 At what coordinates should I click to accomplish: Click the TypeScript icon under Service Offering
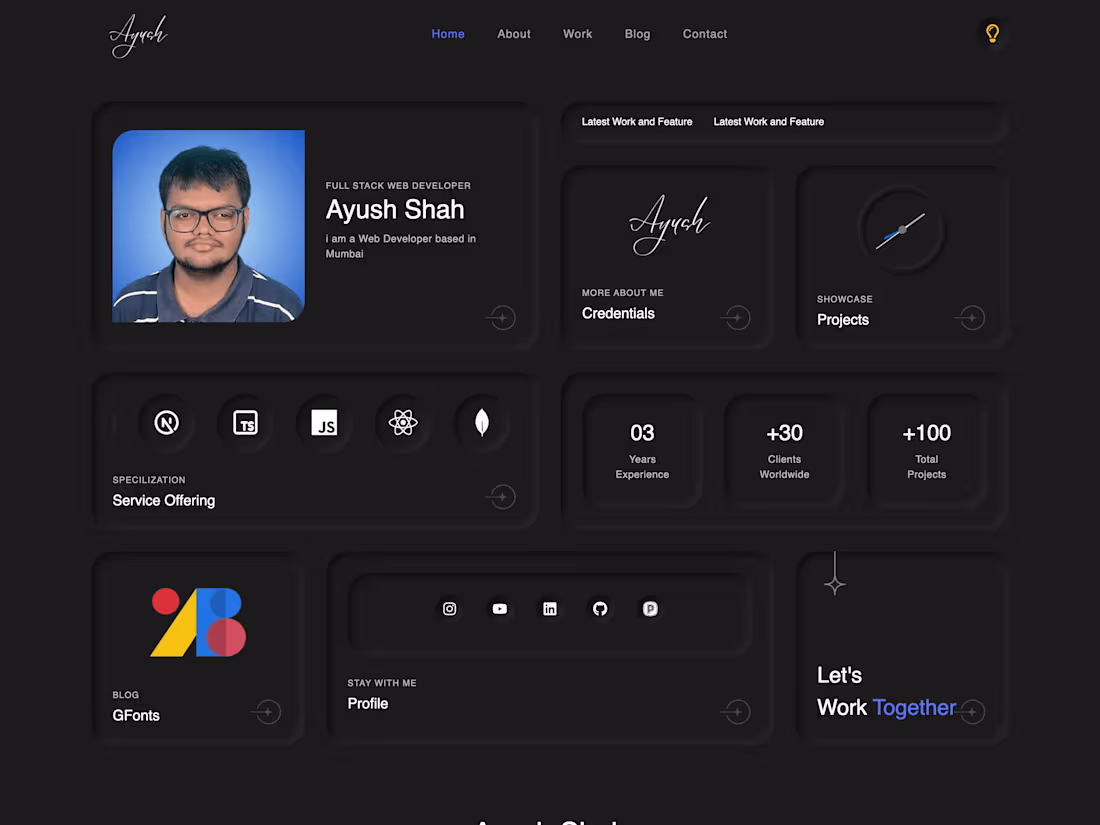(x=245, y=423)
